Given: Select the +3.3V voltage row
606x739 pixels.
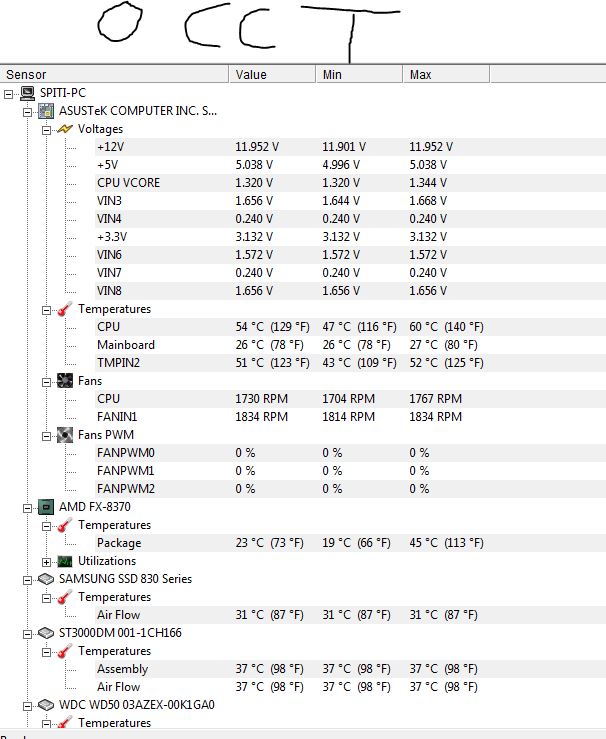Looking at the screenshot, I should tap(350, 237).
